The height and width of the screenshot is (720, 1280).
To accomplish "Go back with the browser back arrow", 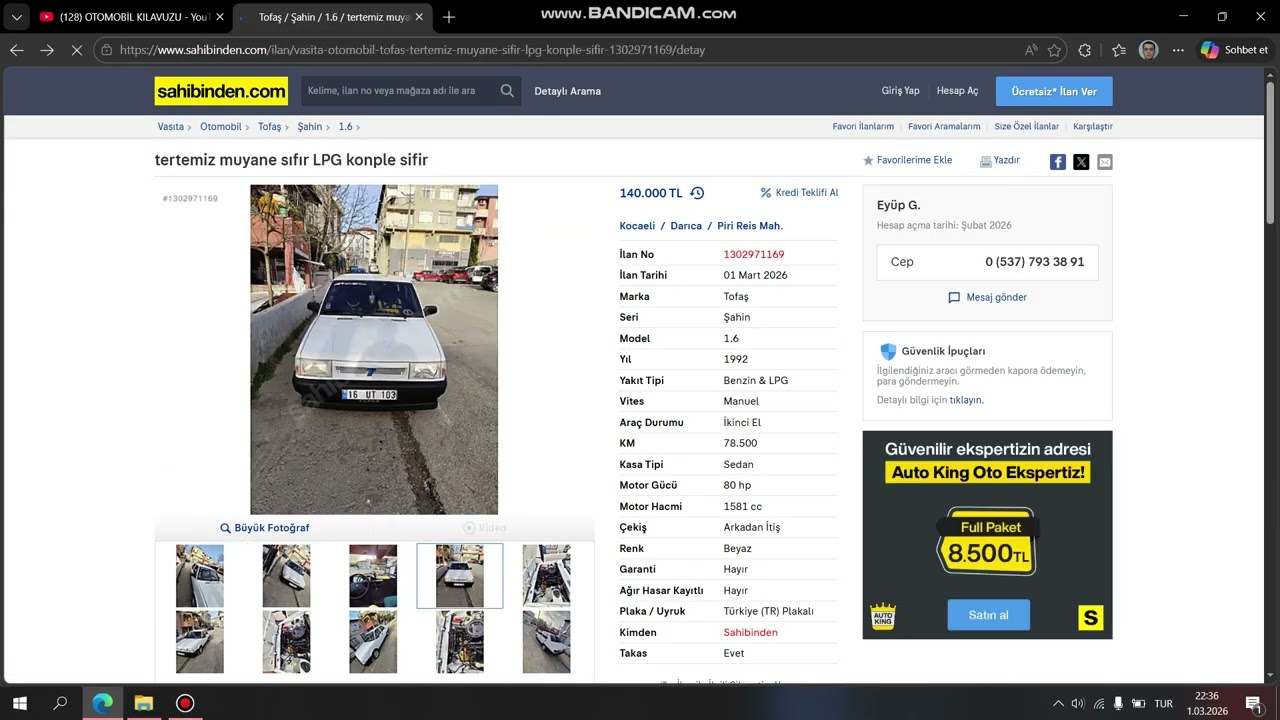I will click(x=17, y=50).
